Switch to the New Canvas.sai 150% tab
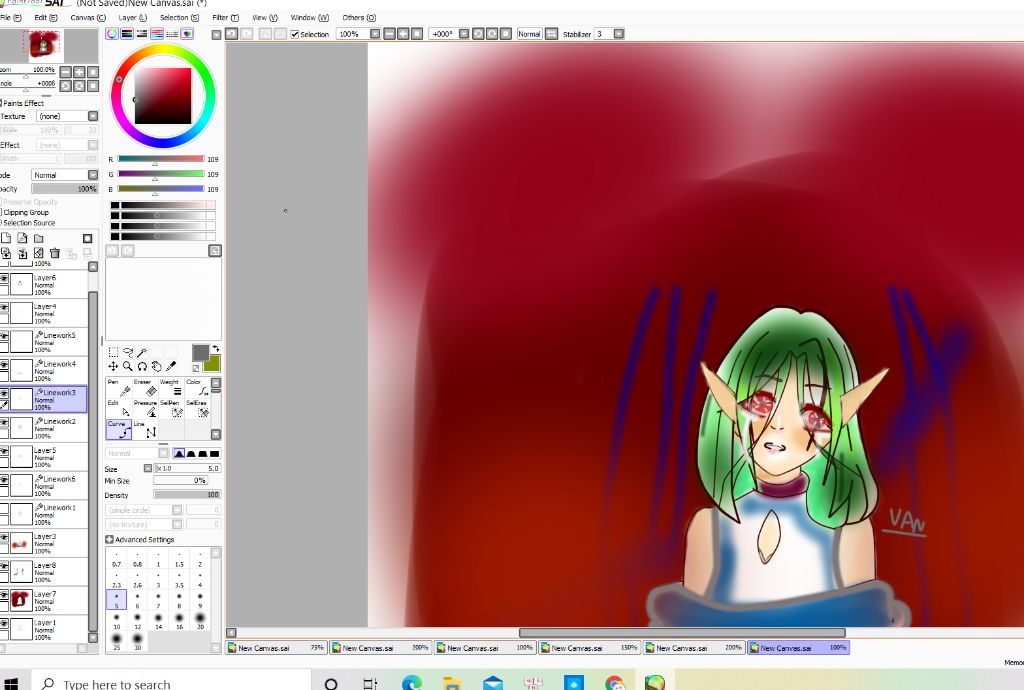The image size is (1024, 690). (x=589, y=648)
